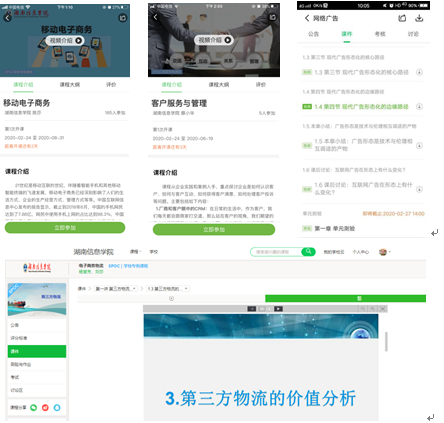The width and height of the screenshot is (444, 423).
Task: Switch to 考核 tab in 网络广告
Action: pyautogui.click(x=380, y=34)
